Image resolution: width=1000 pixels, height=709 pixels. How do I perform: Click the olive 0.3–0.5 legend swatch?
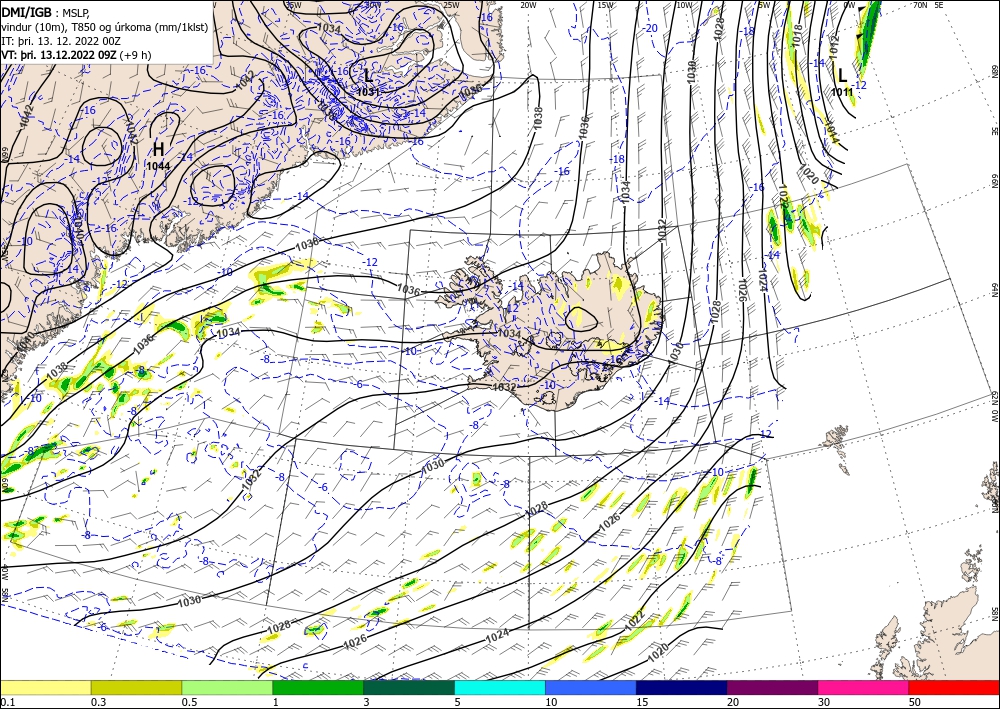(x=136, y=687)
